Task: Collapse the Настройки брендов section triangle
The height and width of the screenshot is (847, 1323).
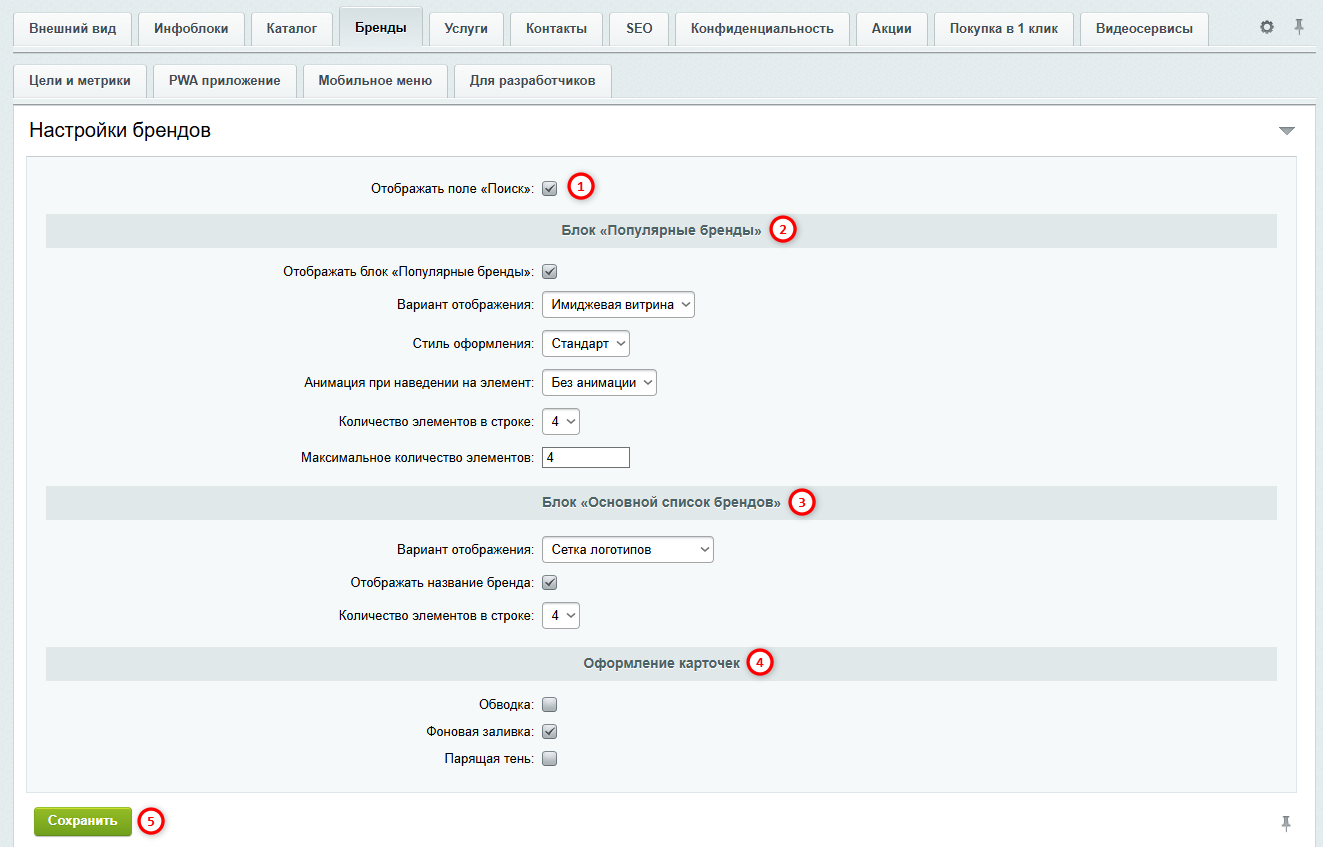Action: click(1287, 131)
